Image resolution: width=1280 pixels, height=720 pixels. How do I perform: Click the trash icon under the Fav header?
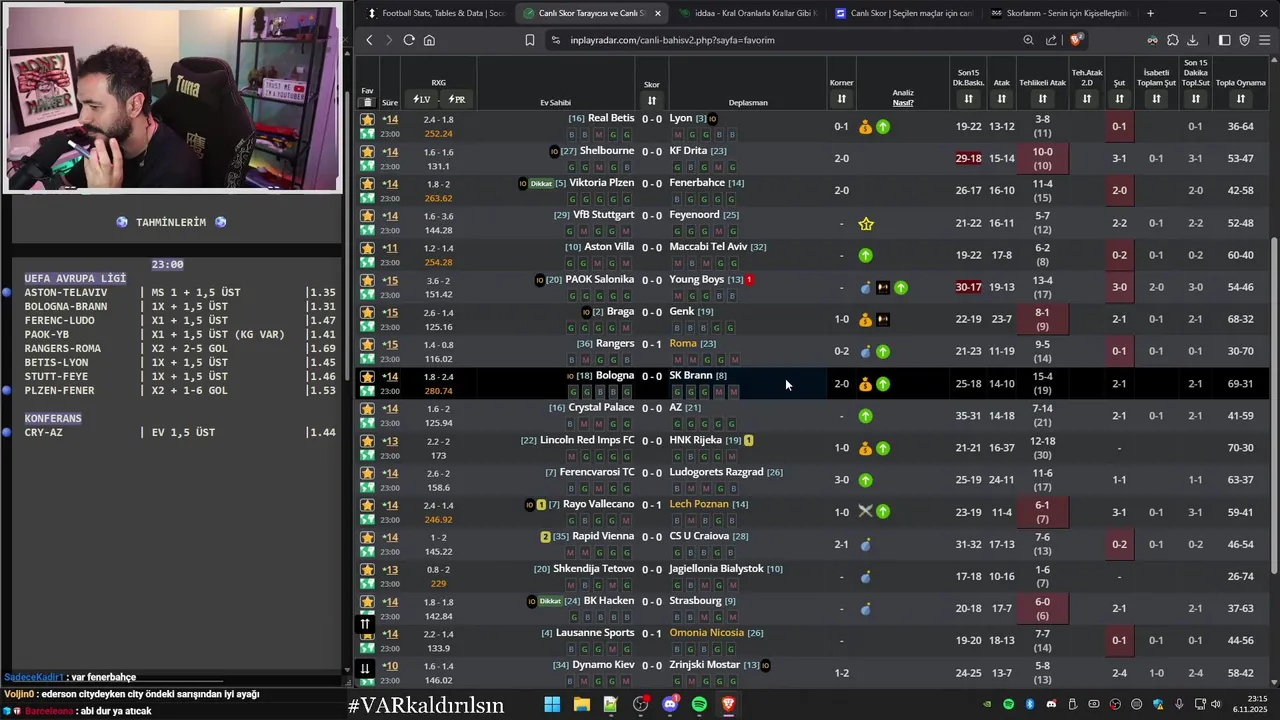(367, 102)
